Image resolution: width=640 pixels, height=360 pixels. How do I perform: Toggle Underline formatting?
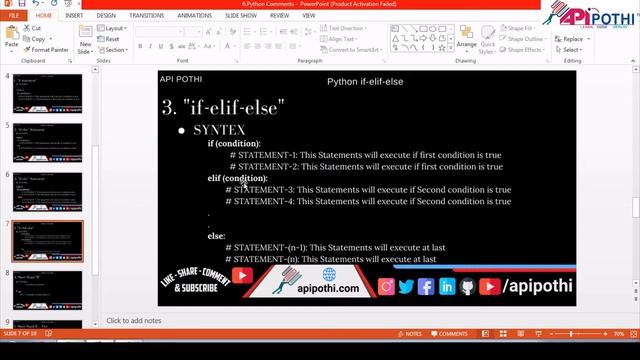[161, 47]
